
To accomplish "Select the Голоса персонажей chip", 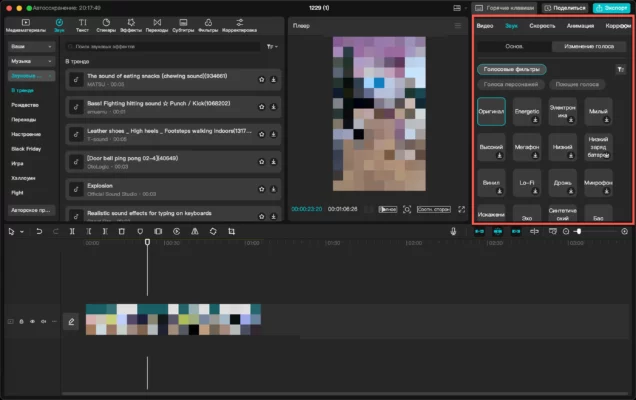I will point(511,84).
